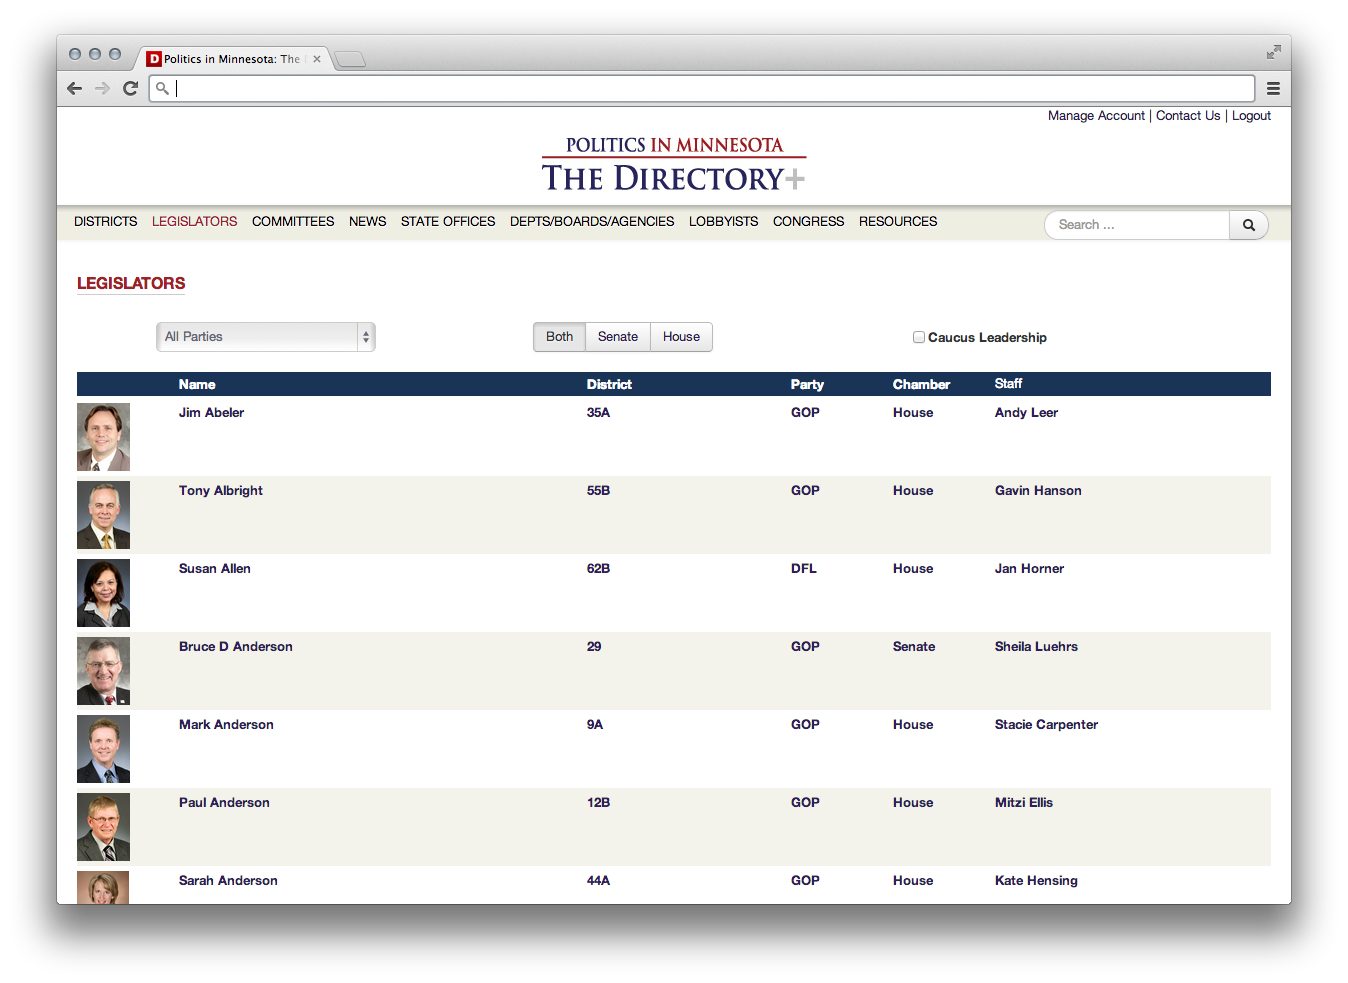
Task: Click the Contact Us link
Action: (1188, 116)
